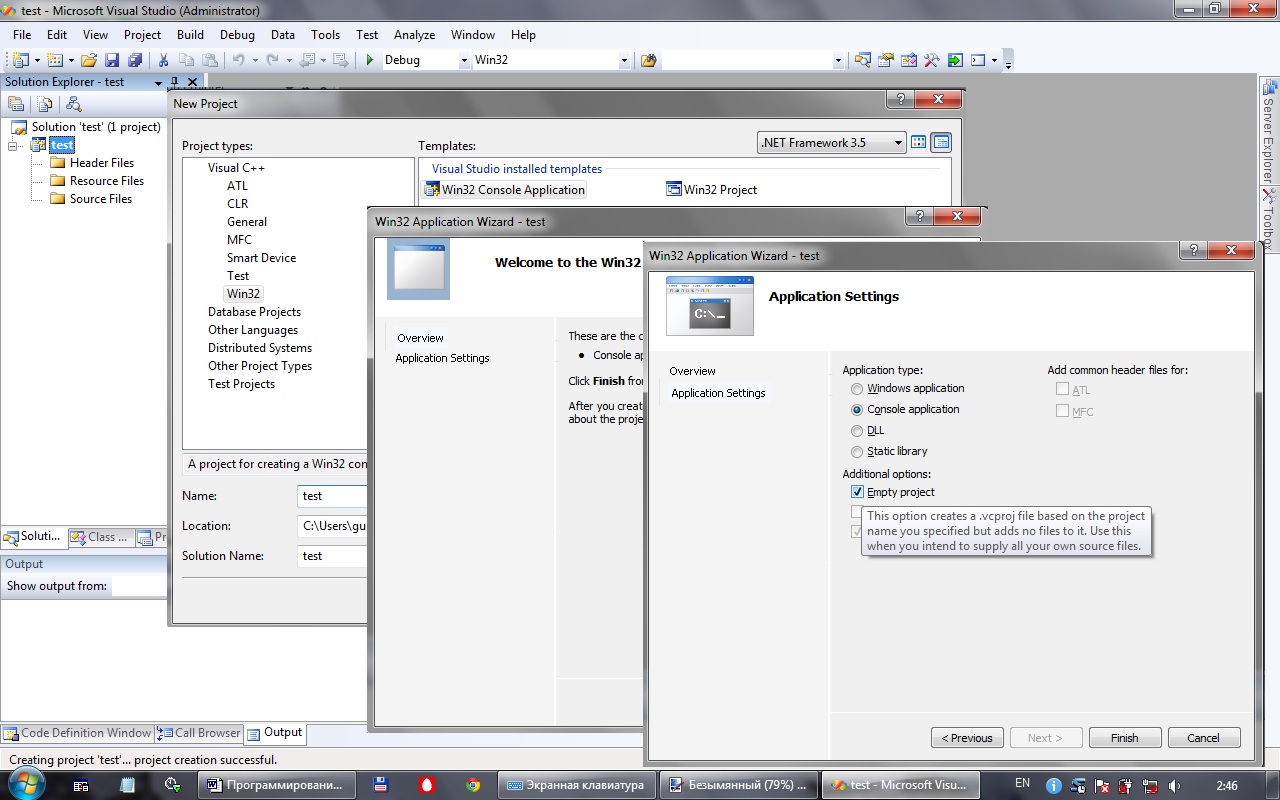The height and width of the screenshot is (800, 1280).
Task: Click the Find in Files folder icon
Action: tap(649, 60)
